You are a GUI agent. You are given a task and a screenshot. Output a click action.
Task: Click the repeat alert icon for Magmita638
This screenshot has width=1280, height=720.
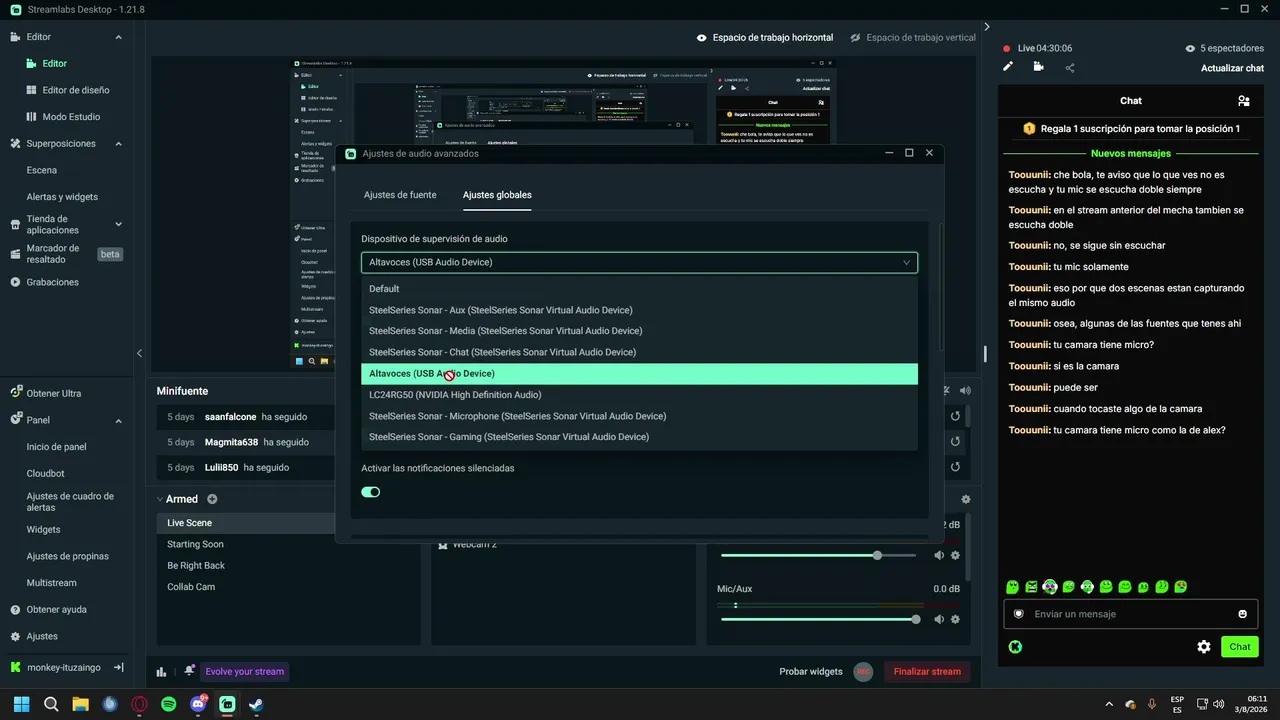pos(955,442)
